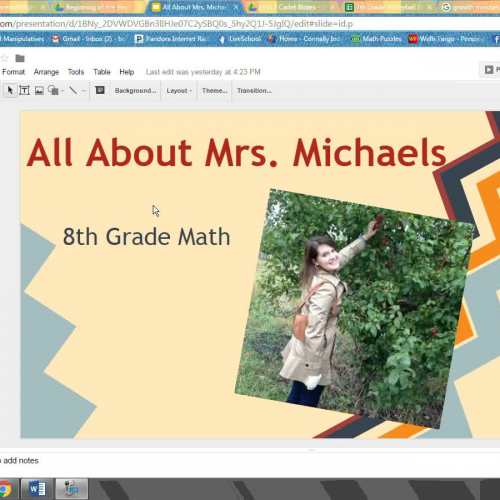Switch to Beginning of the Year tab
The image size is (500, 500).
(96, 7)
